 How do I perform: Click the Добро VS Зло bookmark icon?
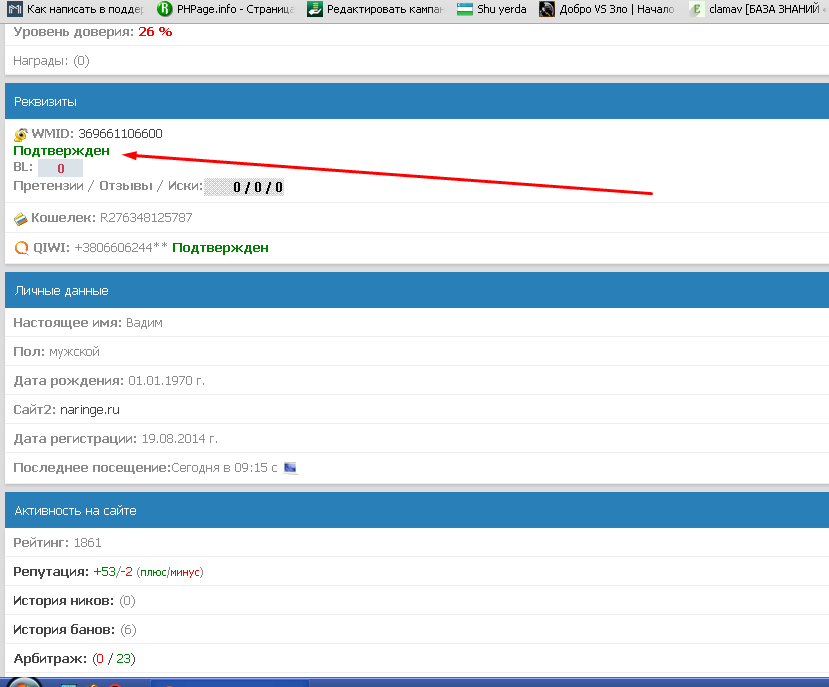[x=547, y=9]
